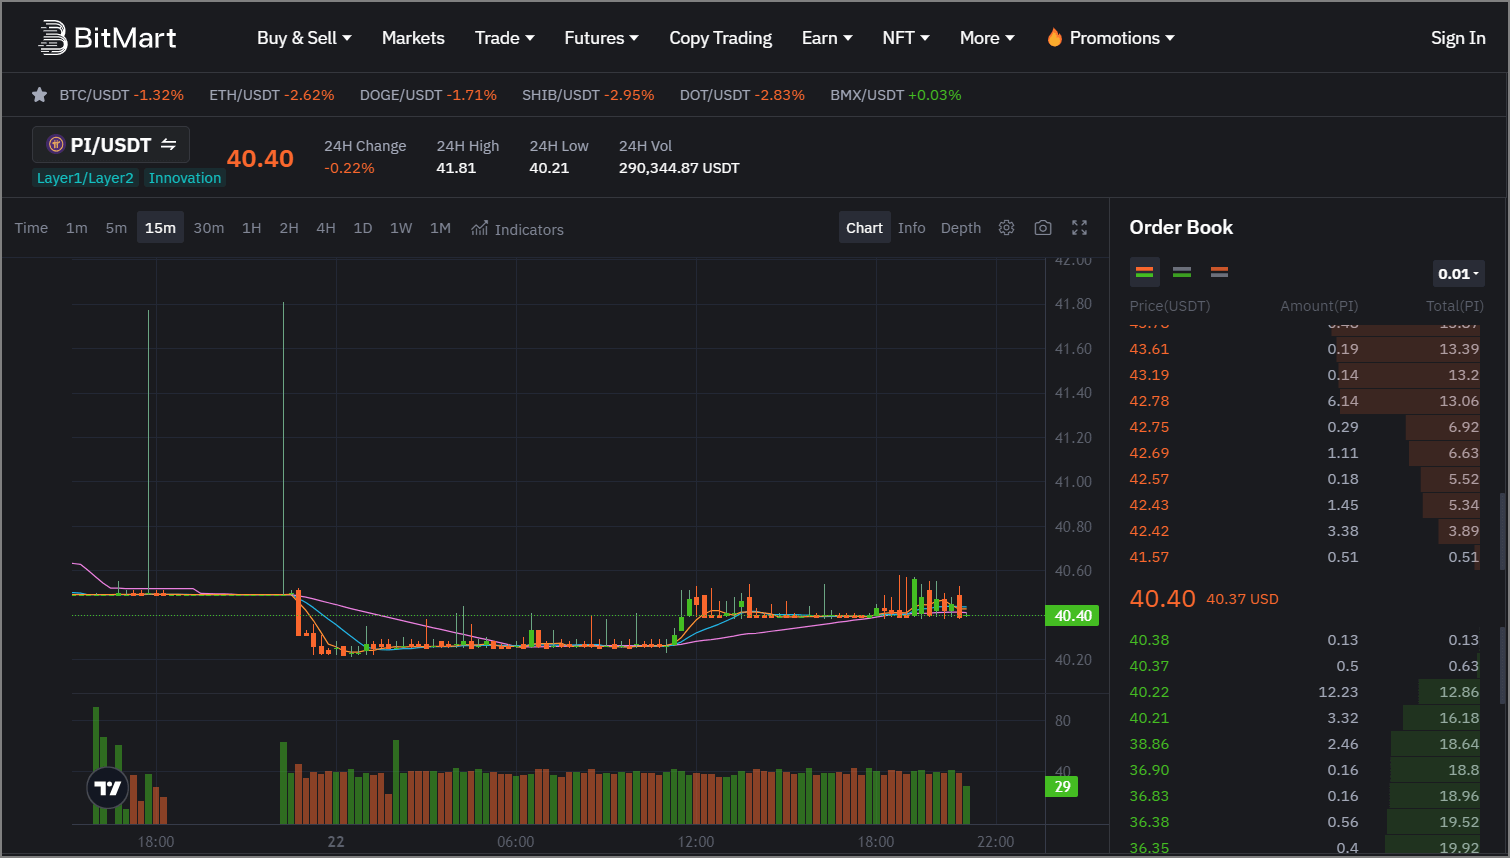This screenshot has height=858, width=1510.
Task: Open the Markets page
Action: click(413, 38)
